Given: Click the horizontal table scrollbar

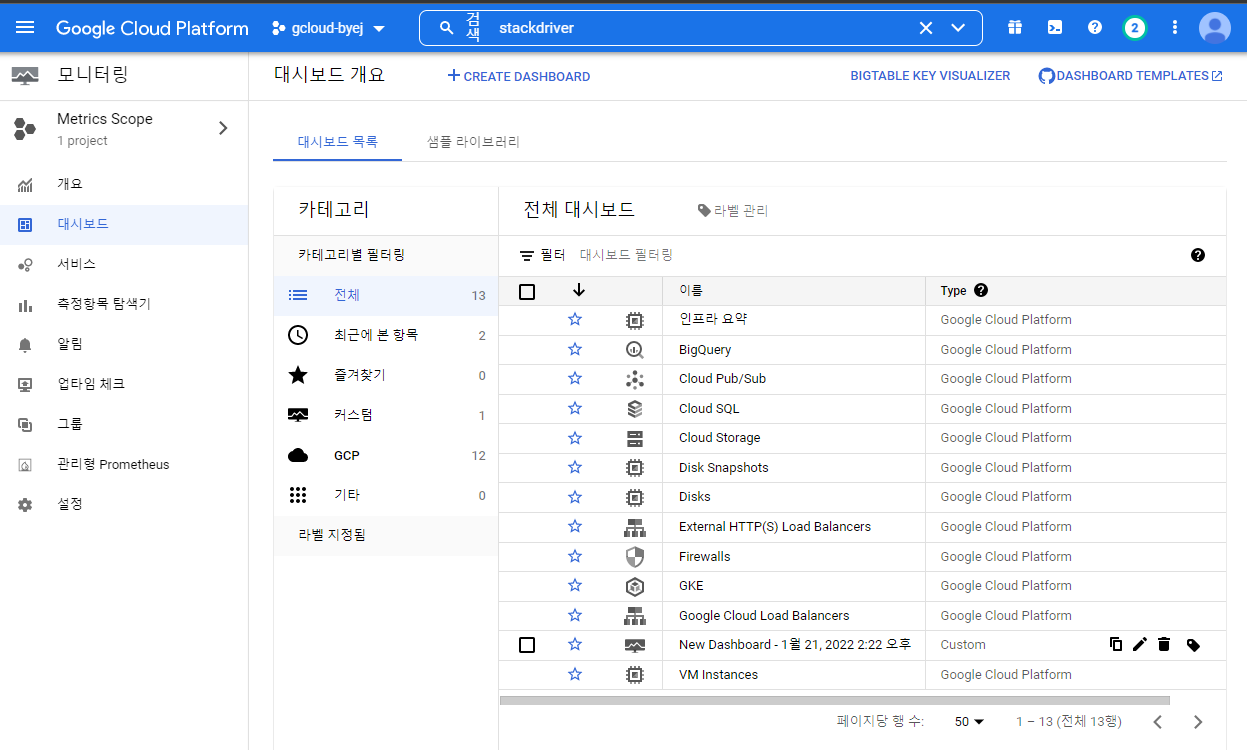Looking at the screenshot, I should (x=834, y=700).
